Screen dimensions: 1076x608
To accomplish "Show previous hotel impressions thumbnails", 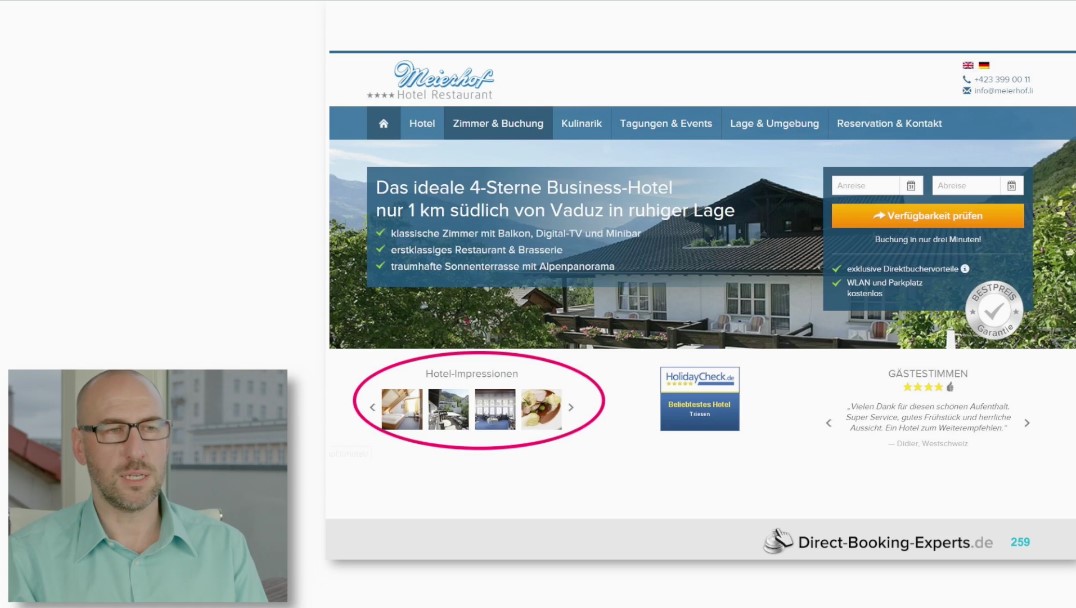I will (x=373, y=408).
